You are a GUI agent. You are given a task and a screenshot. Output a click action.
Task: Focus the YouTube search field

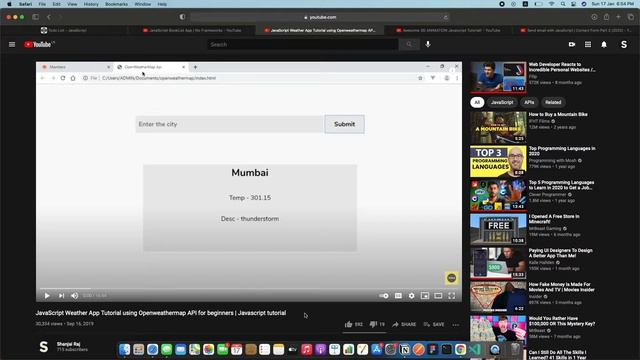pyautogui.click(x=302, y=44)
